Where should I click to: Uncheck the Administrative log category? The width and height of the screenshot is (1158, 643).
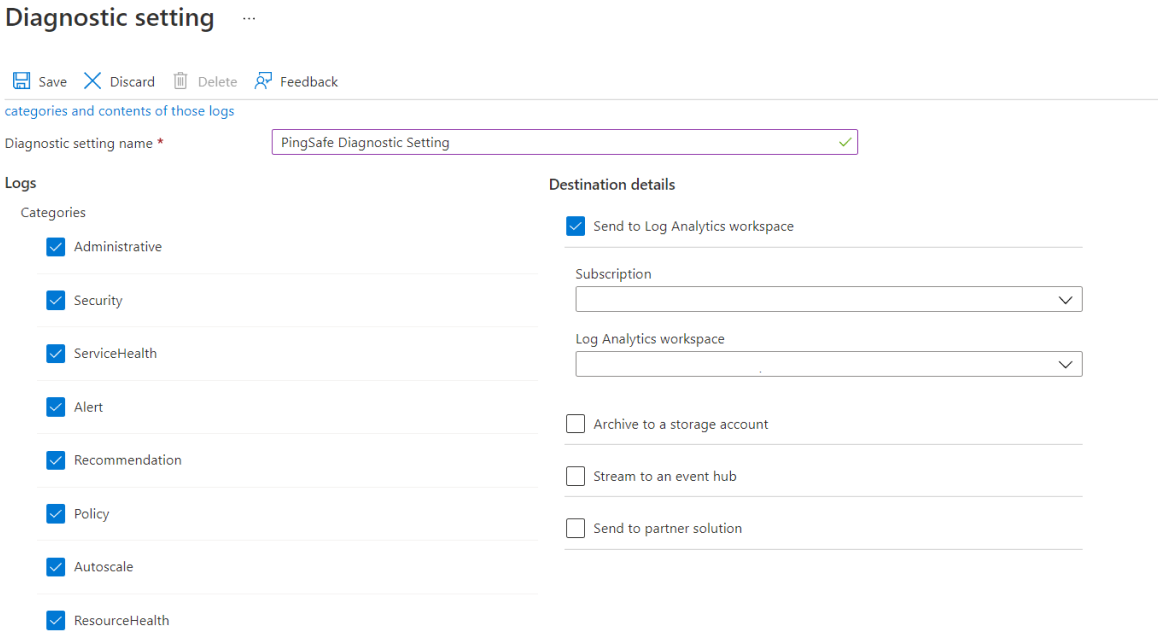(56, 247)
